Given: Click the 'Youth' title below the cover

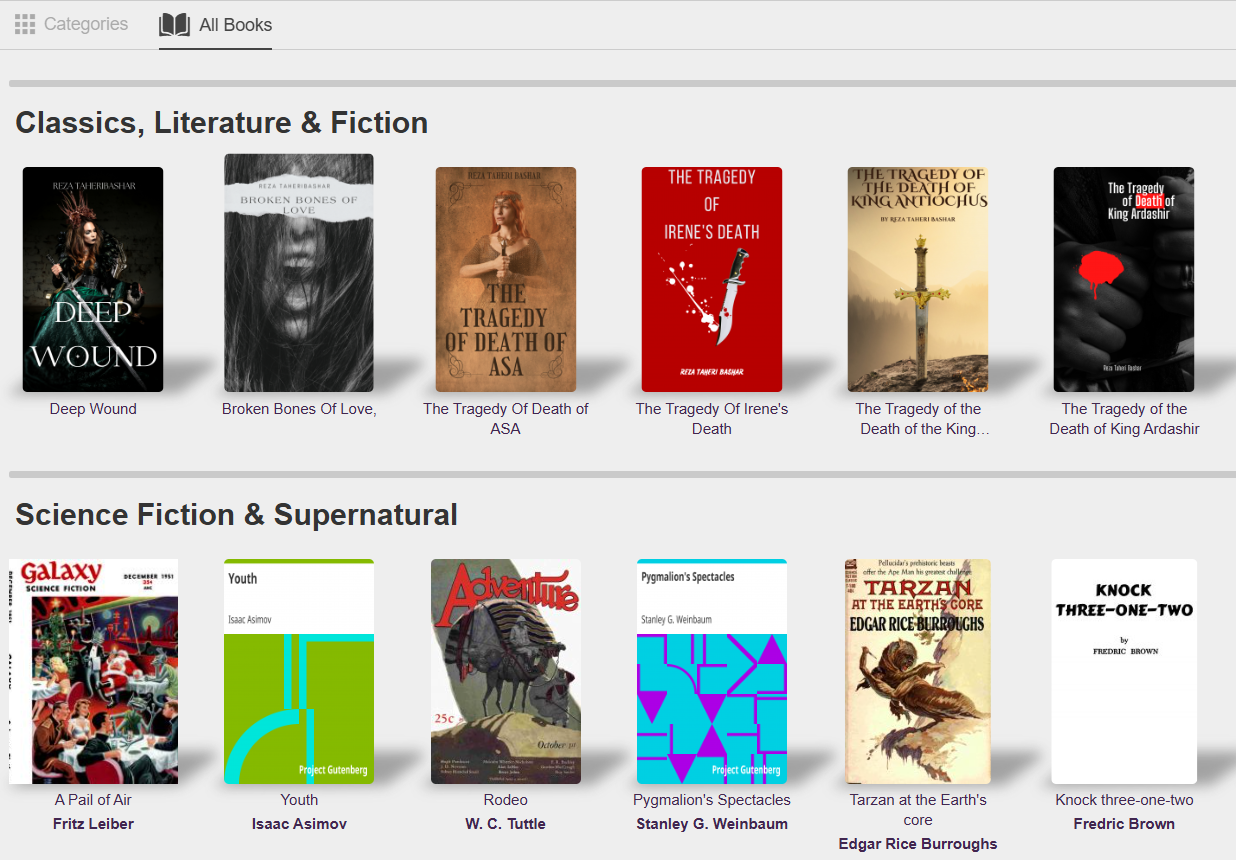Looking at the screenshot, I should [299, 800].
